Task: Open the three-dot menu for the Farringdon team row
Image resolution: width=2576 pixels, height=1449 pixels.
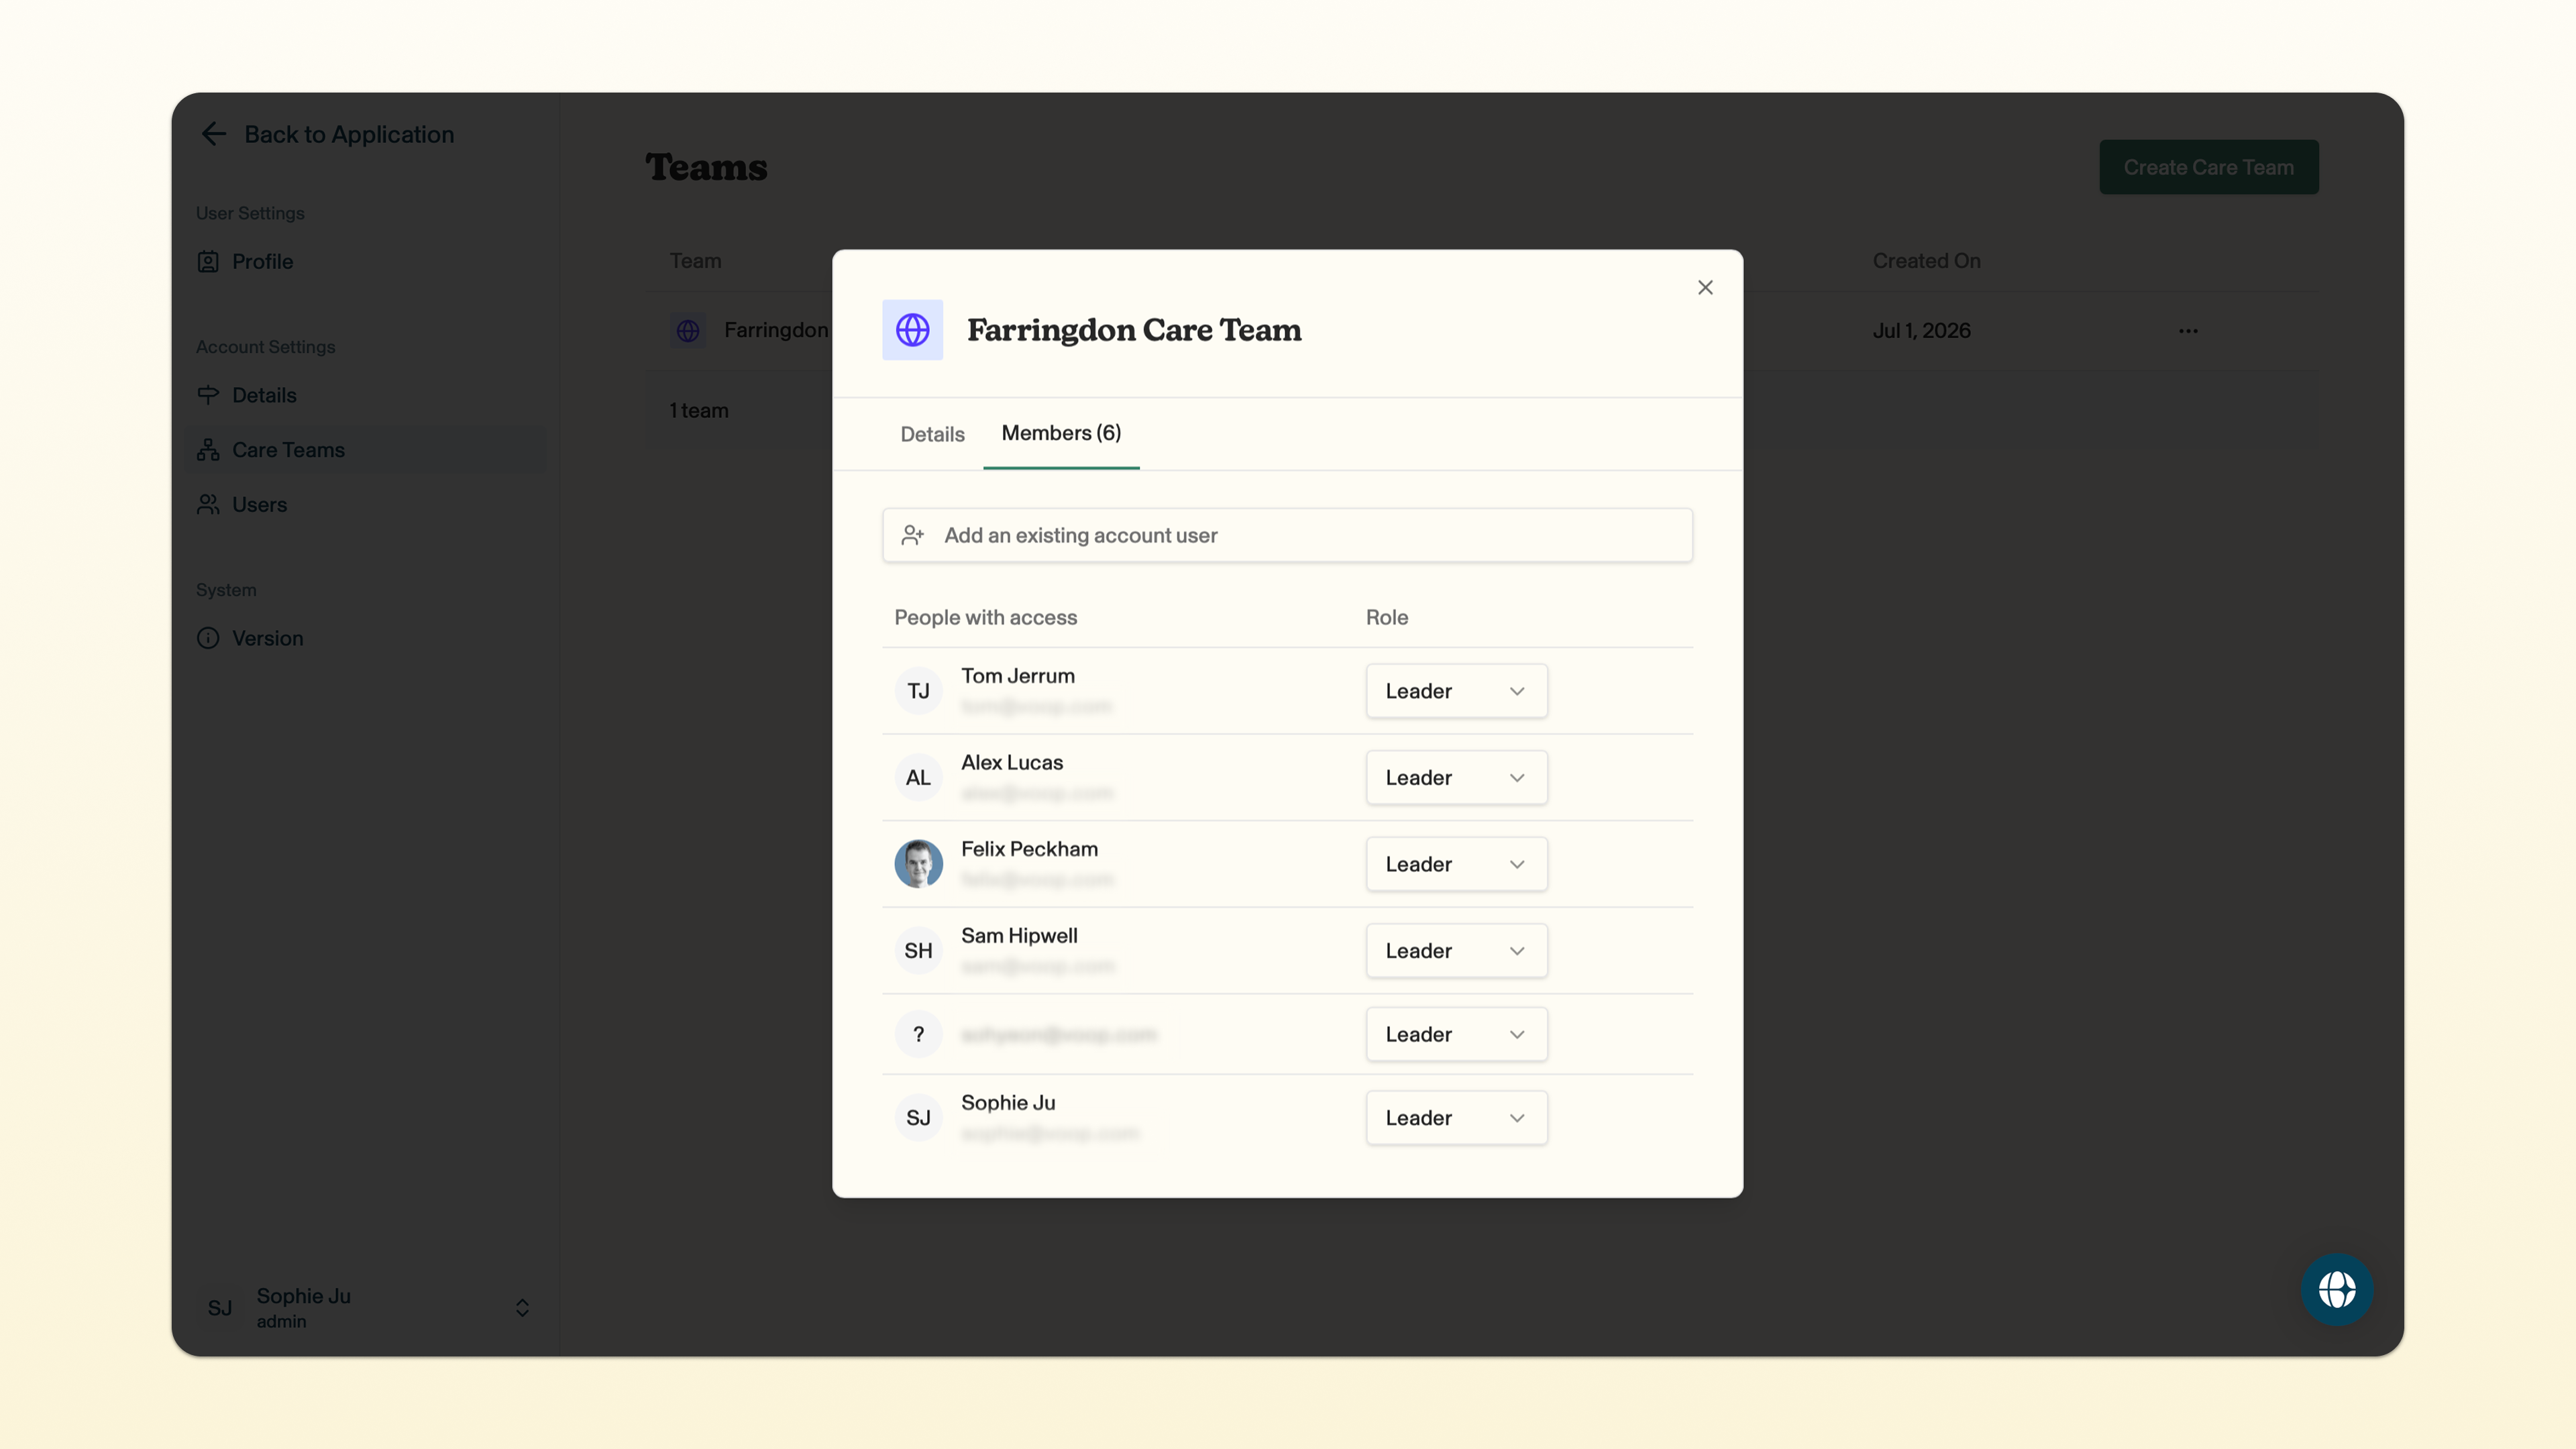Action: click(x=2188, y=331)
